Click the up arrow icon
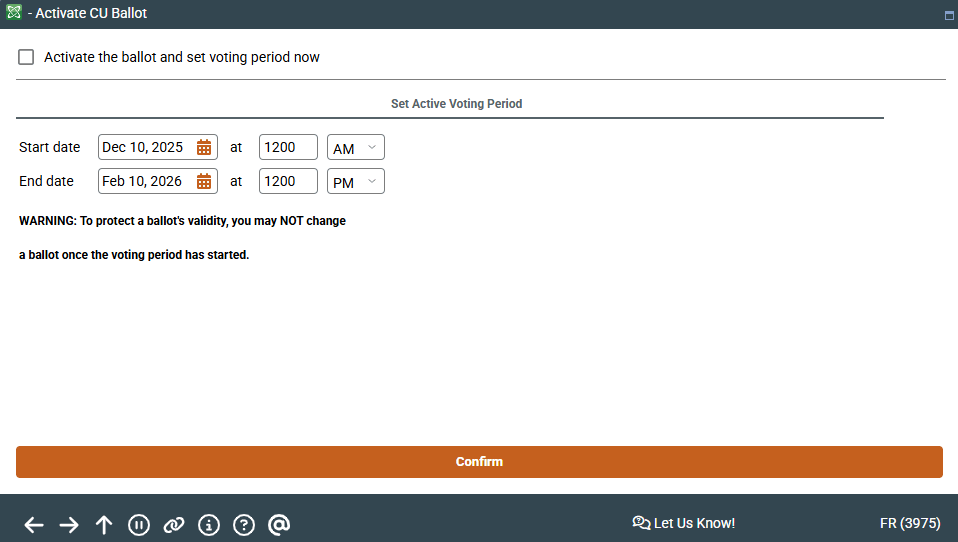Image resolution: width=958 pixels, height=542 pixels. (104, 525)
